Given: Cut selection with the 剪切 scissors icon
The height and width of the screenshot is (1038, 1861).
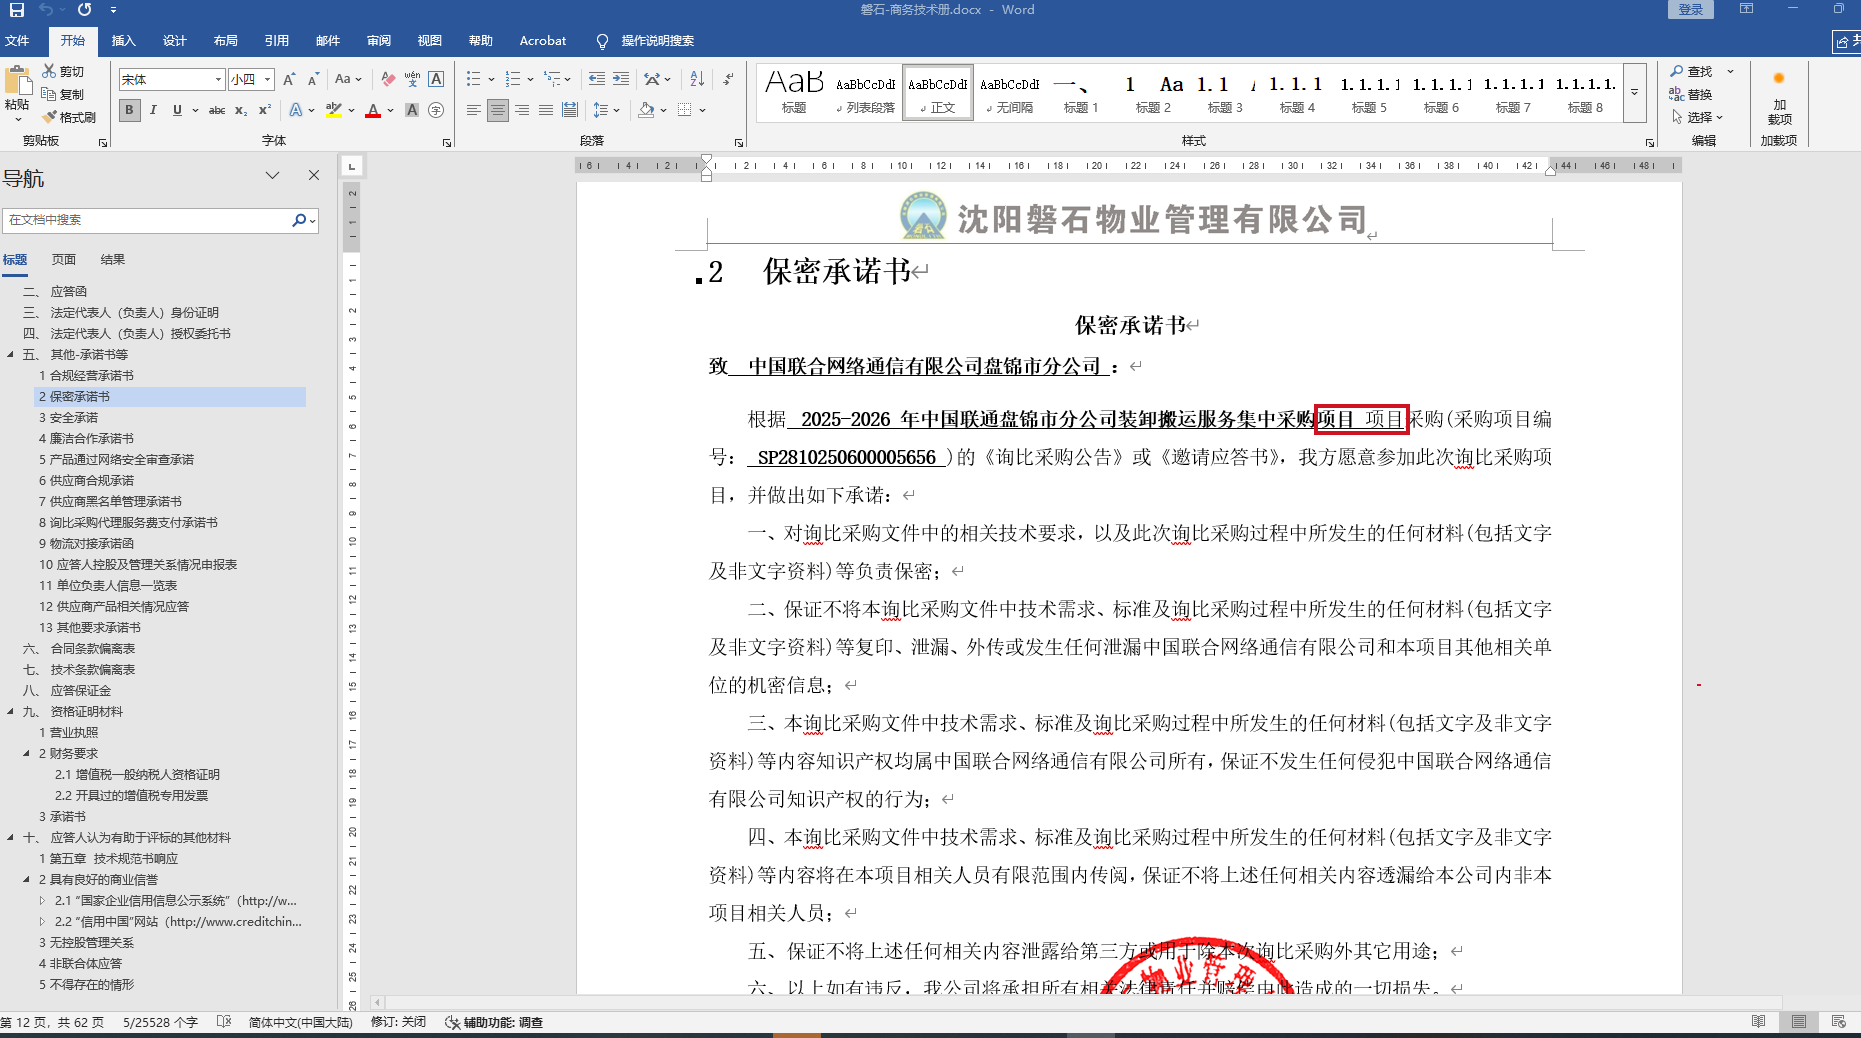Looking at the screenshot, I should 49,71.
